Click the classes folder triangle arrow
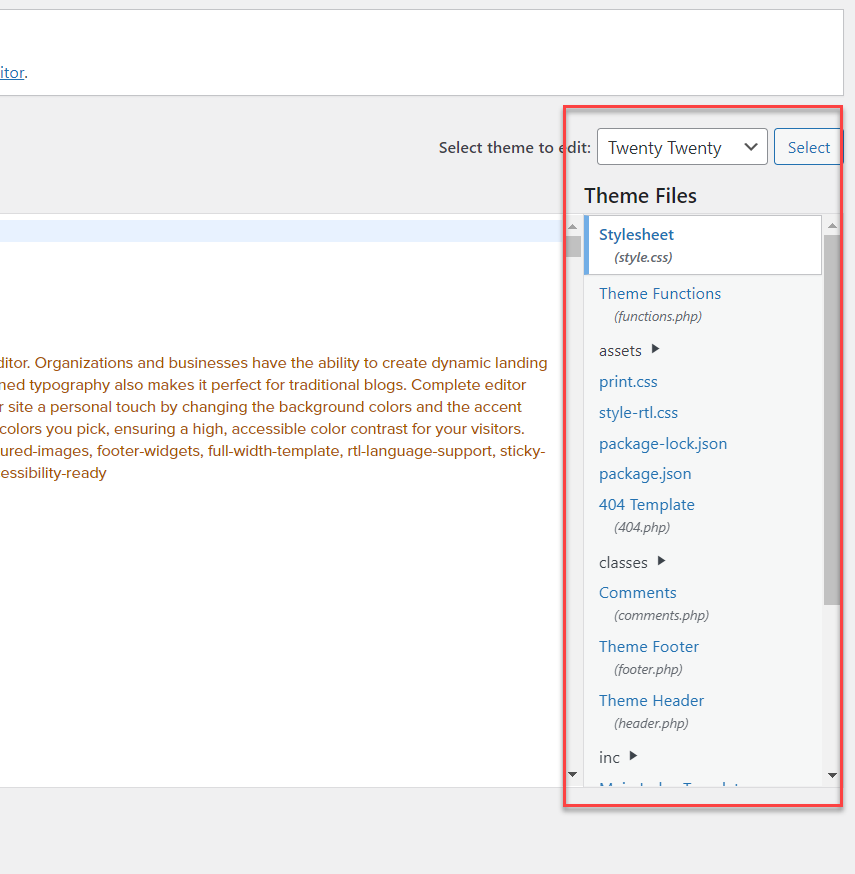The image size is (855, 874). 661,561
